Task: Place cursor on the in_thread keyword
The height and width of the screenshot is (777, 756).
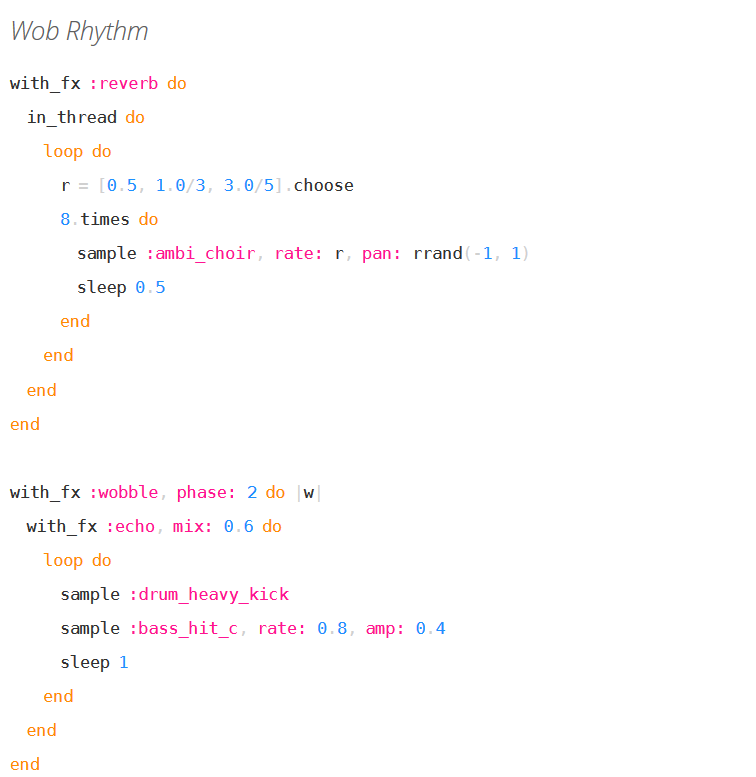Action: (71, 117)
